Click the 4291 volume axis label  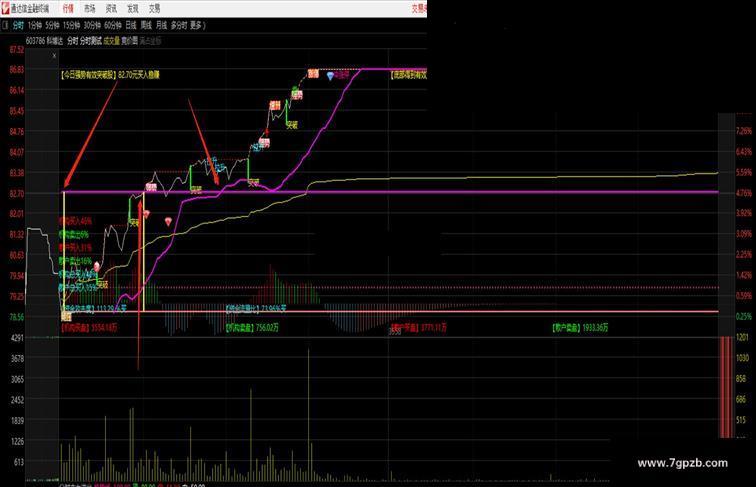[x=17, y=338]
